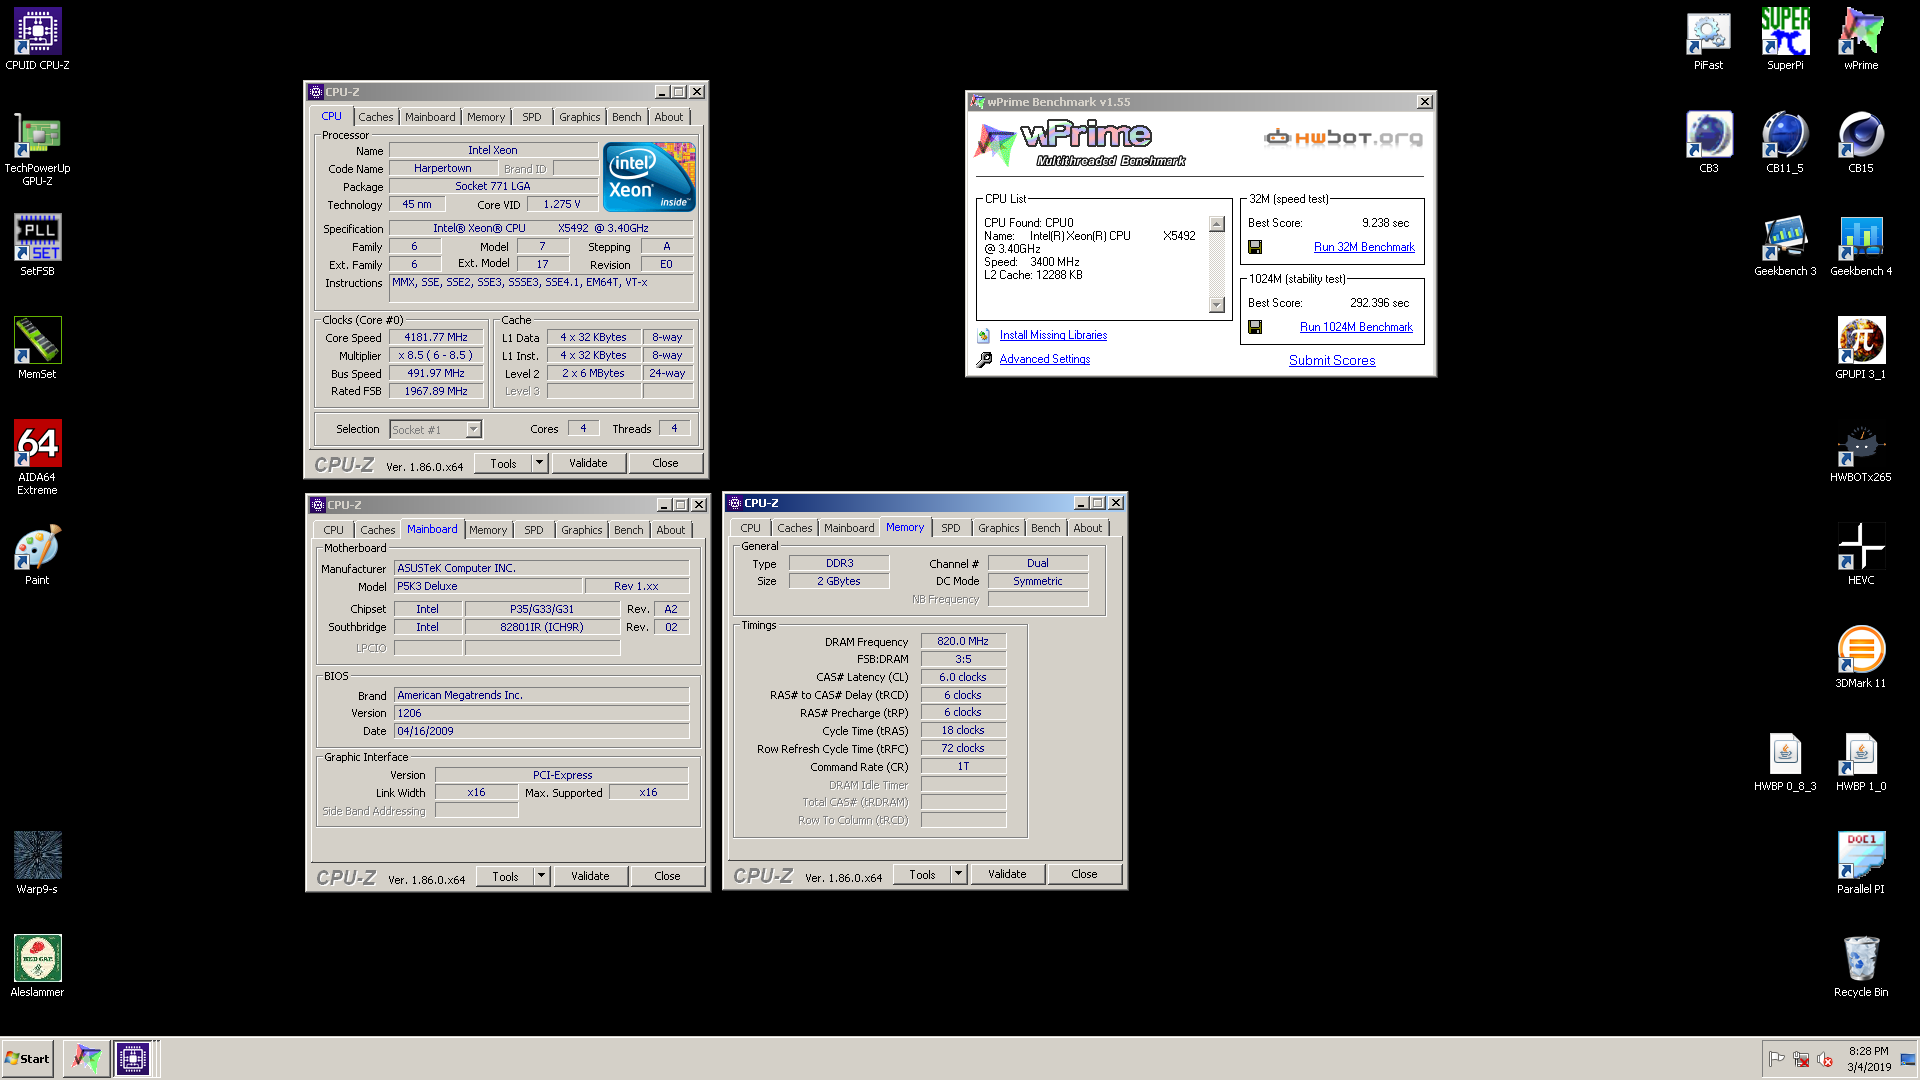Open the Warp9-s desktop icon
1920x1080 pixels.
click(x=37, y=862)
